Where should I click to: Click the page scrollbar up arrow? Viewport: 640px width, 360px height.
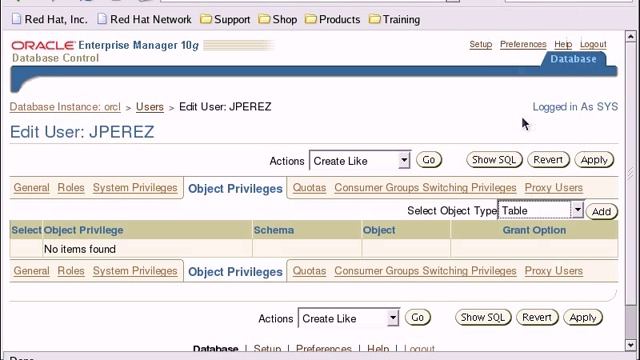(x=631, y=36)
